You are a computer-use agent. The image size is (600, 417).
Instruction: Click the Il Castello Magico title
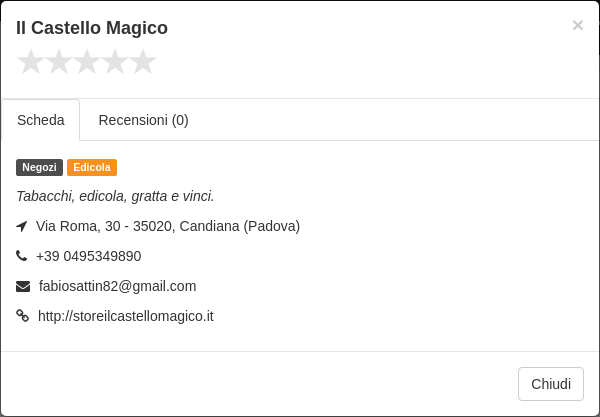[x=92, y=28]
